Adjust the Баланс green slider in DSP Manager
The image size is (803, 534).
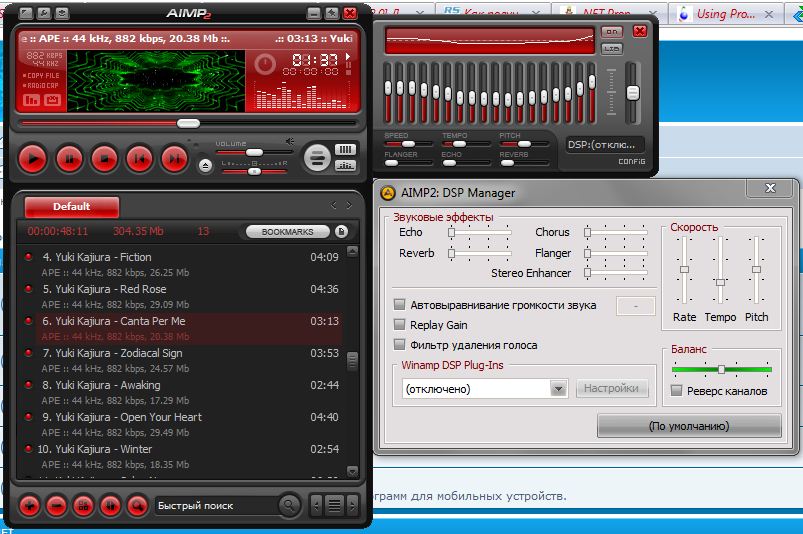(x=722, y=369)
